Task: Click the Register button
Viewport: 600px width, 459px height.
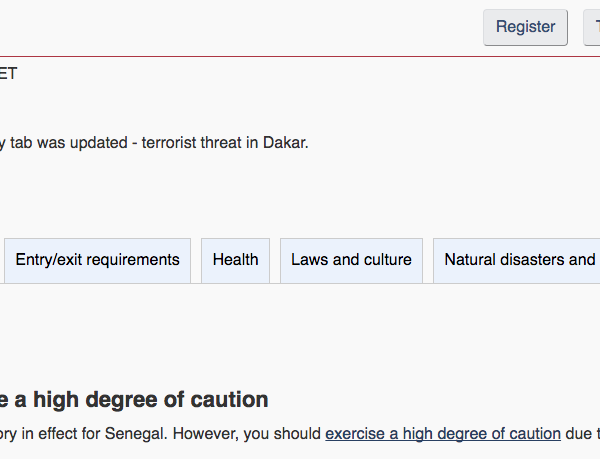Action: pos(525,27)
